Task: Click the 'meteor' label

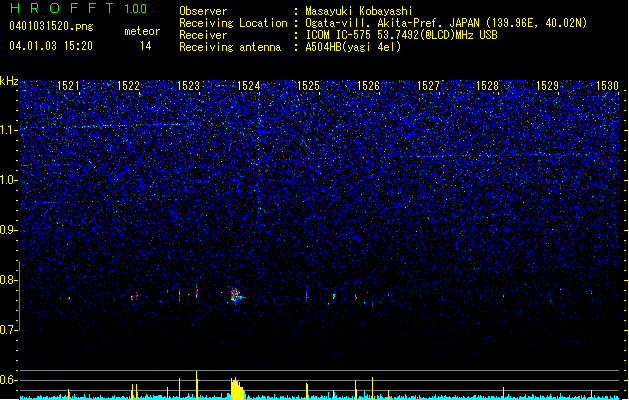Action: coord(142,31)
